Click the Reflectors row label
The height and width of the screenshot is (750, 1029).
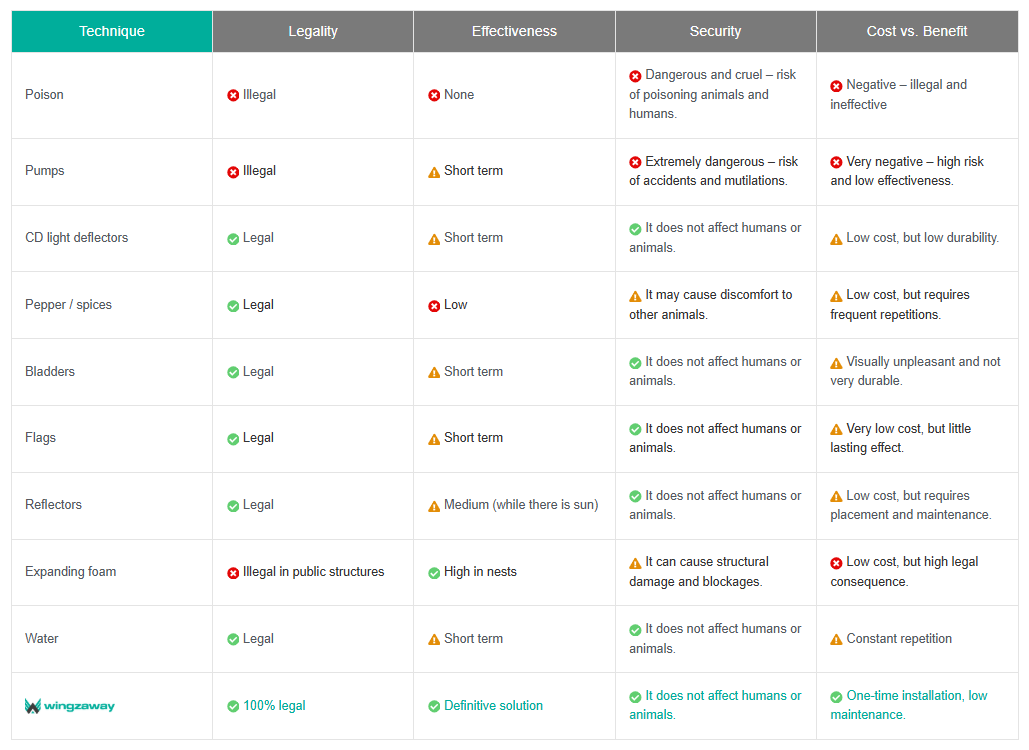pos(53,505)
